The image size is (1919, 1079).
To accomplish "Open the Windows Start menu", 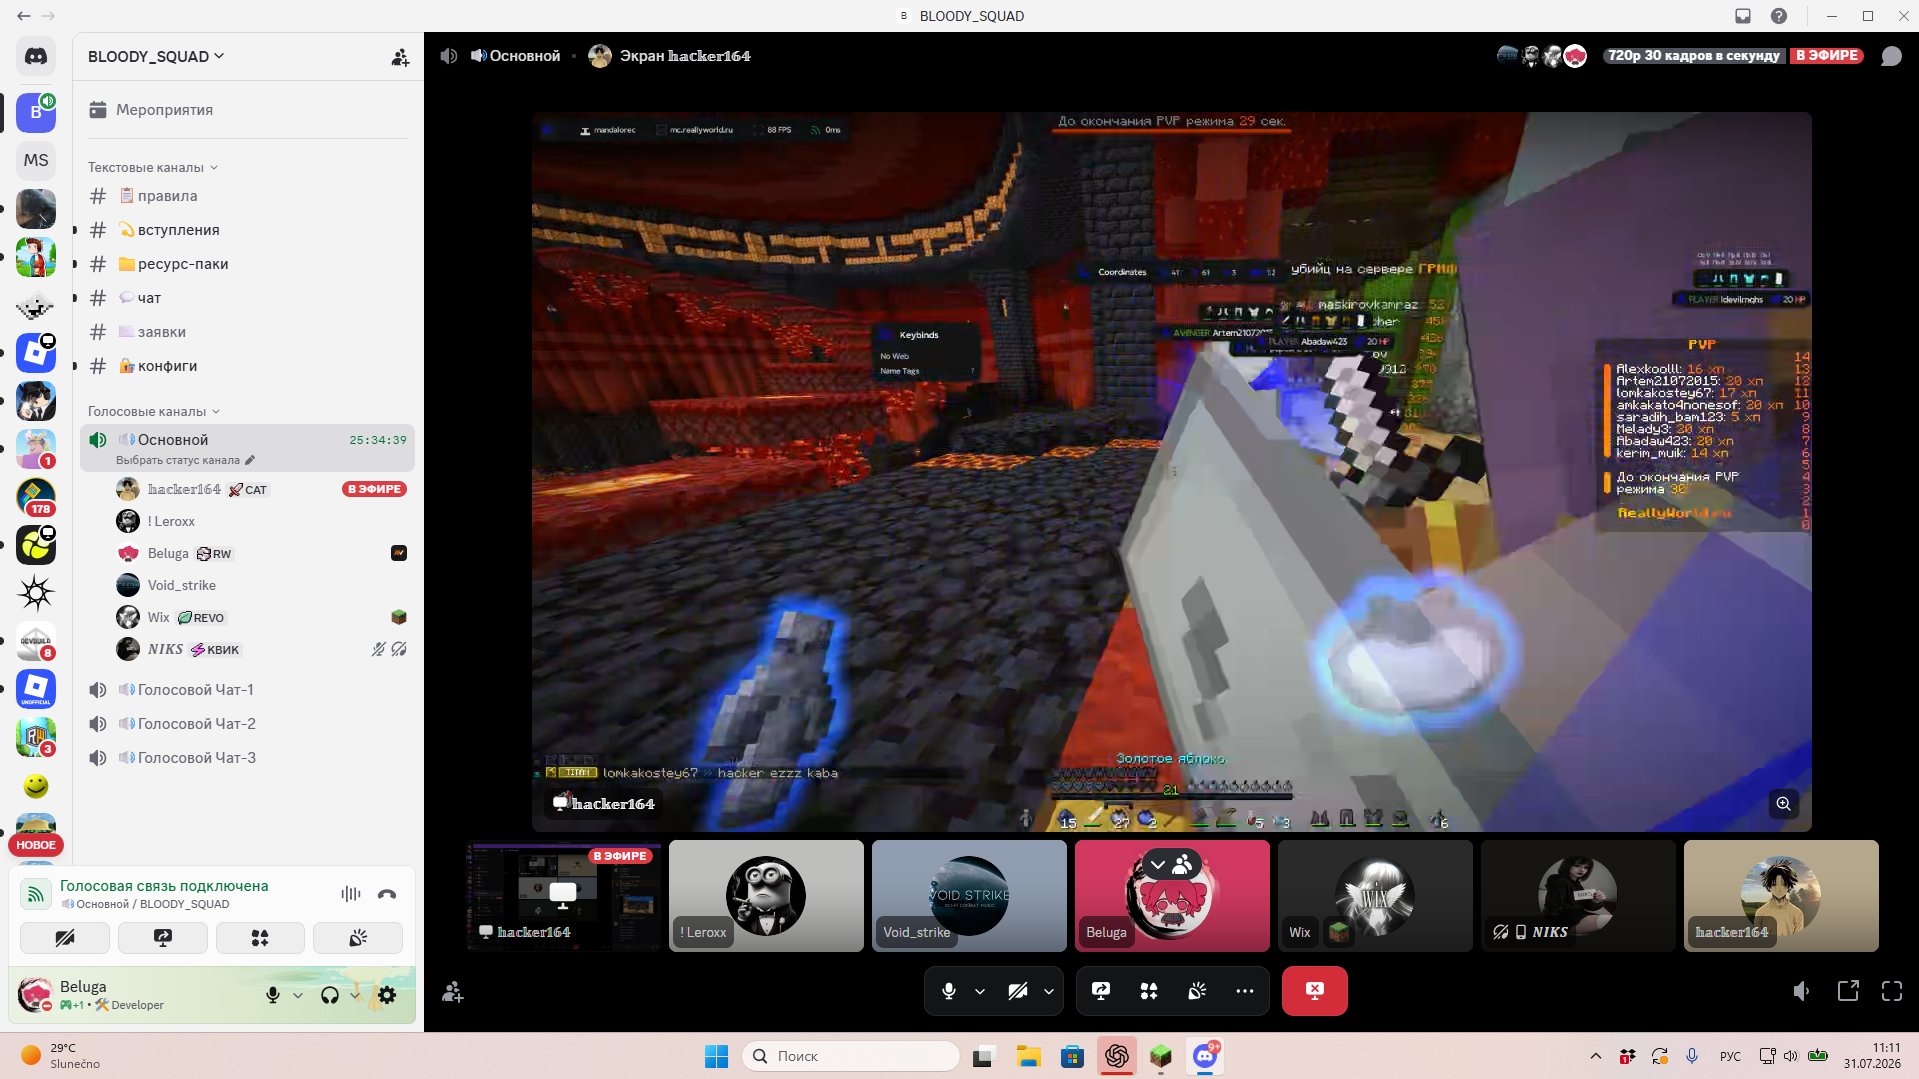I will tap(717, 1056).
